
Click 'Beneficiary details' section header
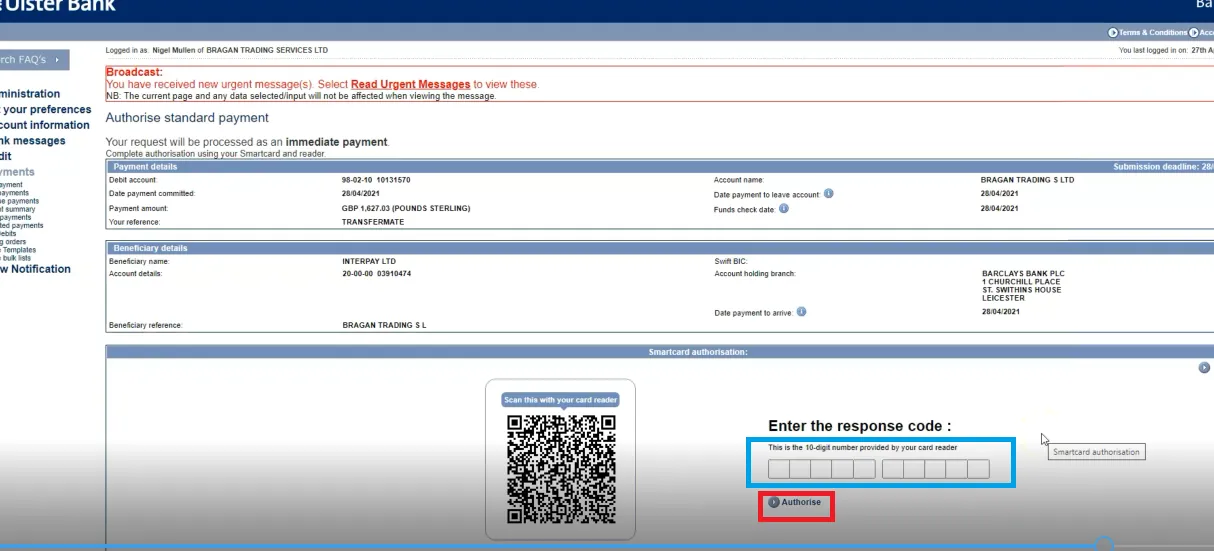tap(150, 248)
